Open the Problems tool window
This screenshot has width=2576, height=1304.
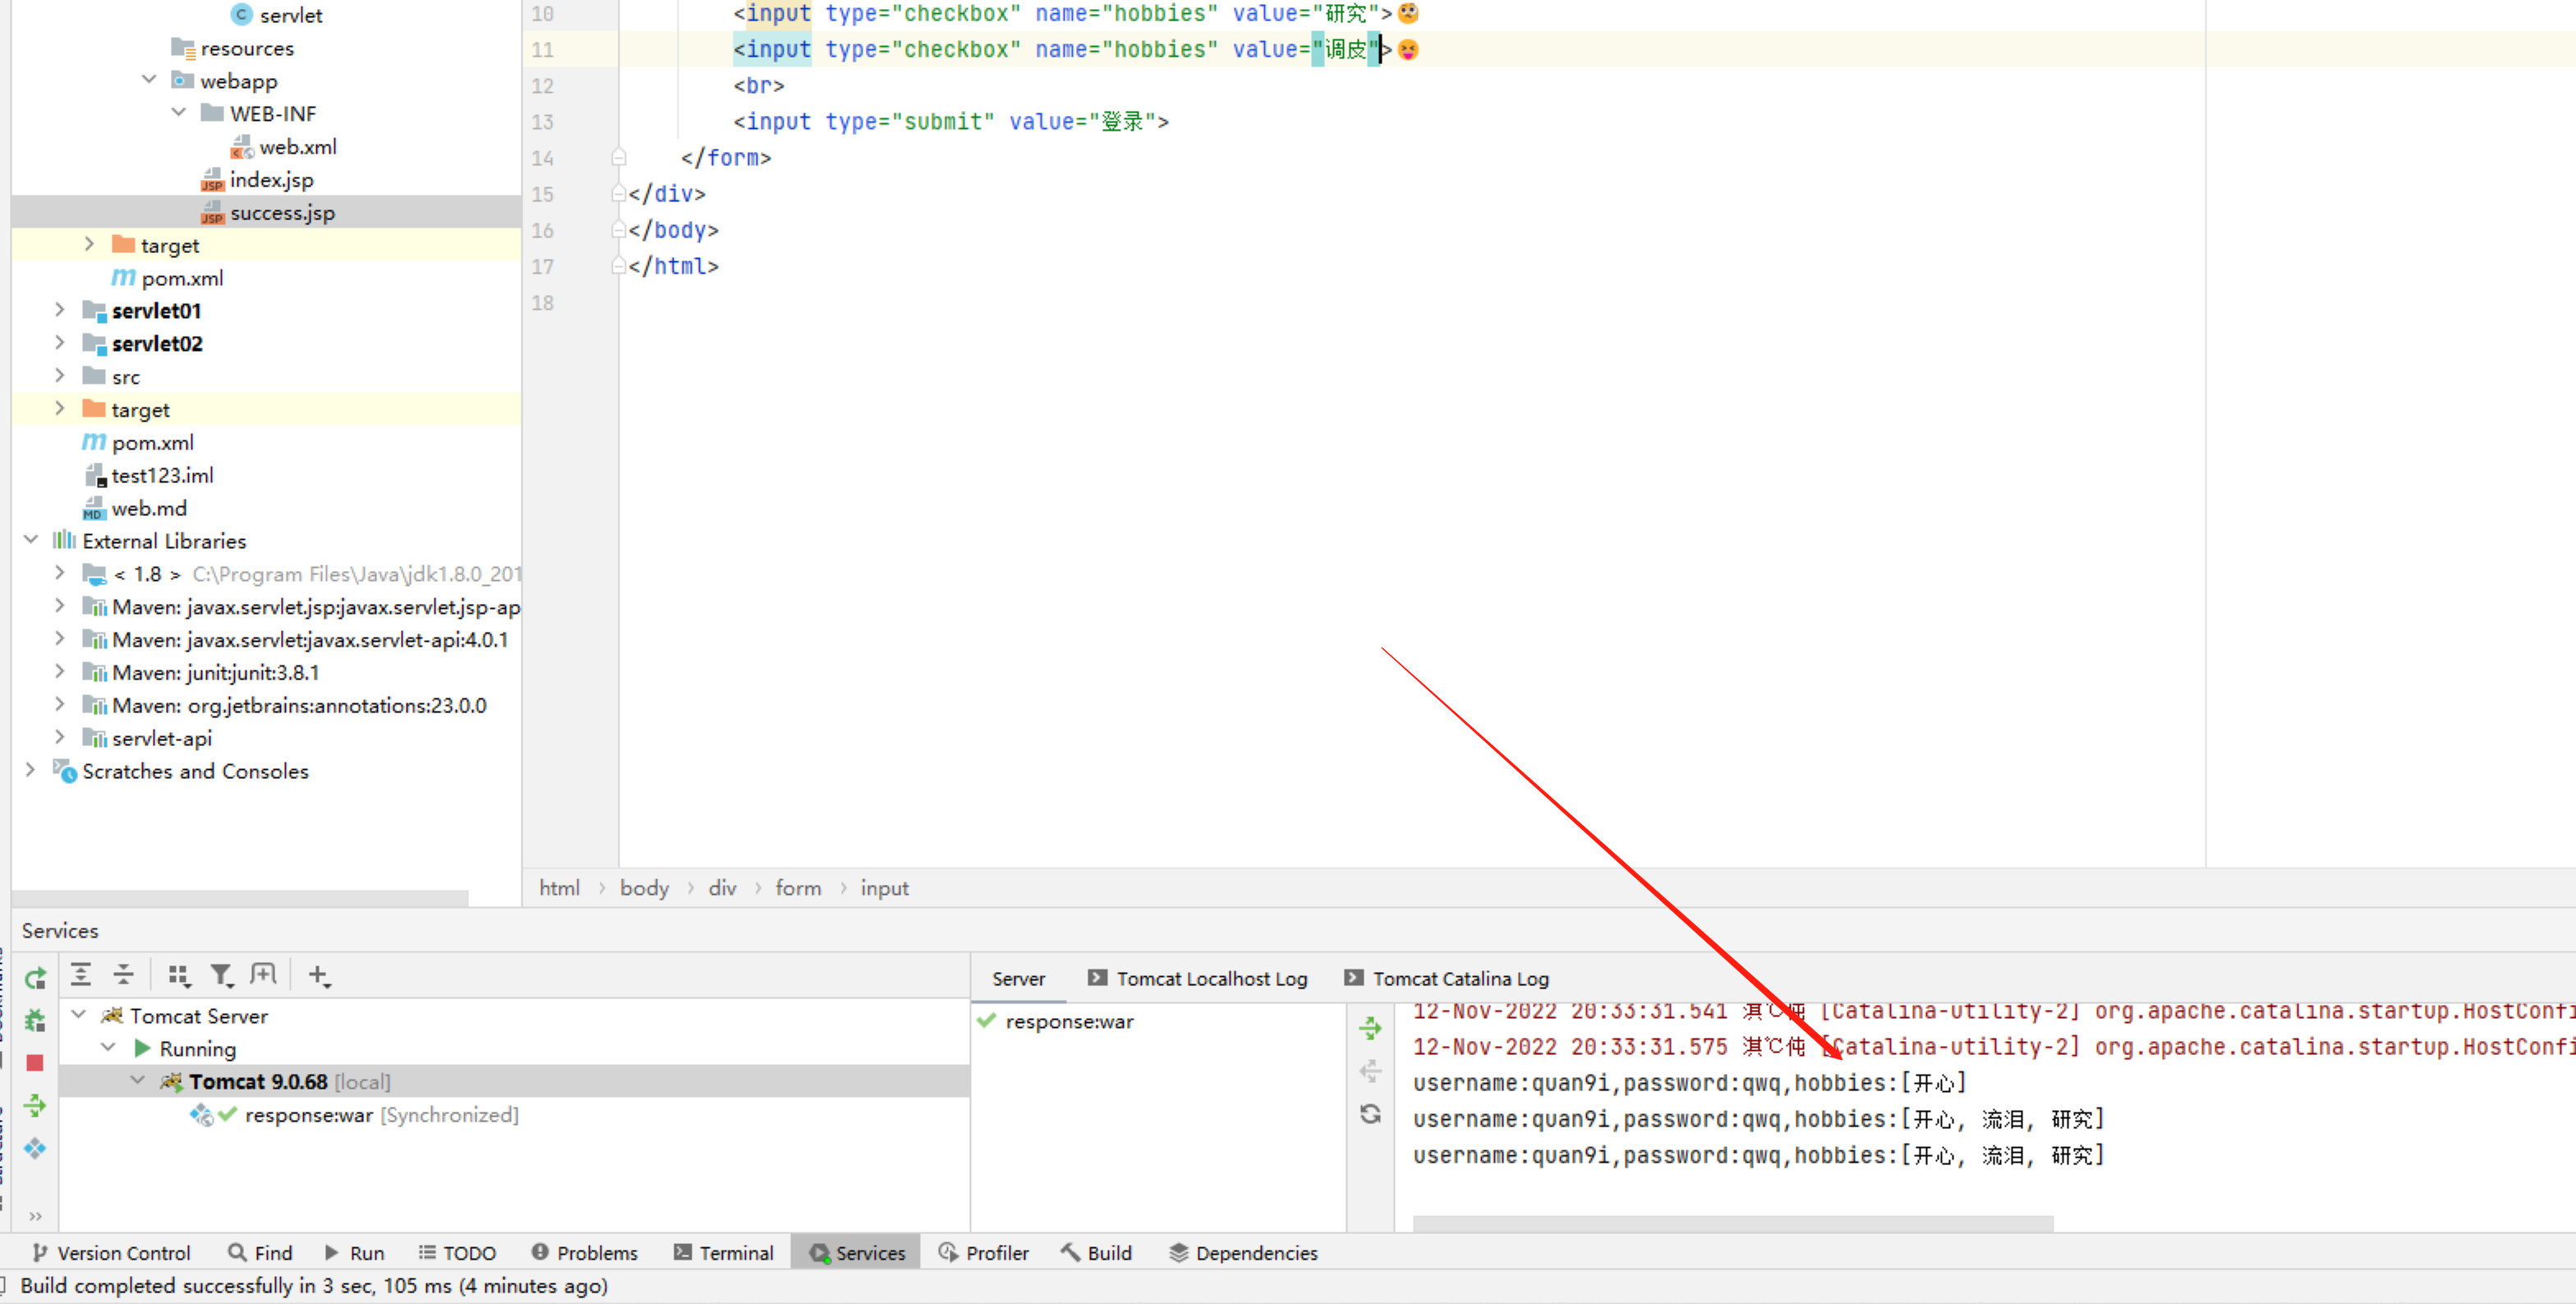(x=585, y=1253)
